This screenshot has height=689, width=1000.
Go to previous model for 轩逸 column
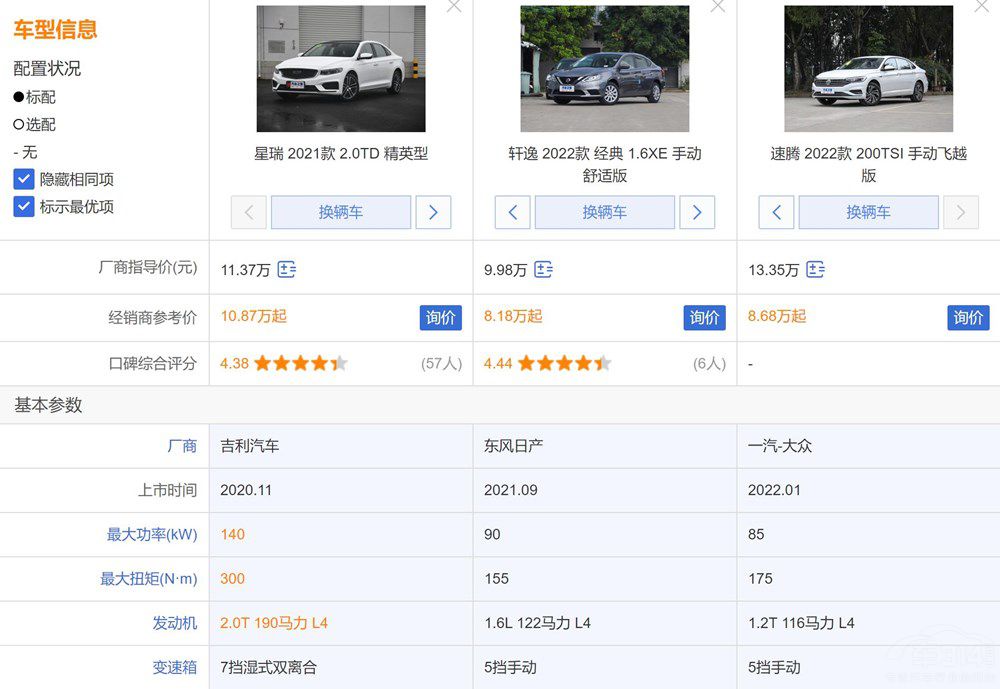[x=512, y=212]
